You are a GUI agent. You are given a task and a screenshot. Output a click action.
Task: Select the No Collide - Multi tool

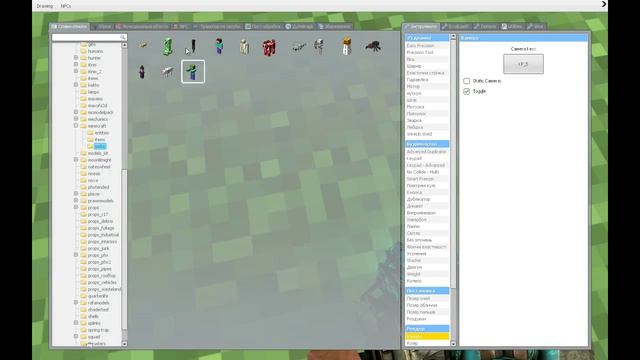click(427, 172)
